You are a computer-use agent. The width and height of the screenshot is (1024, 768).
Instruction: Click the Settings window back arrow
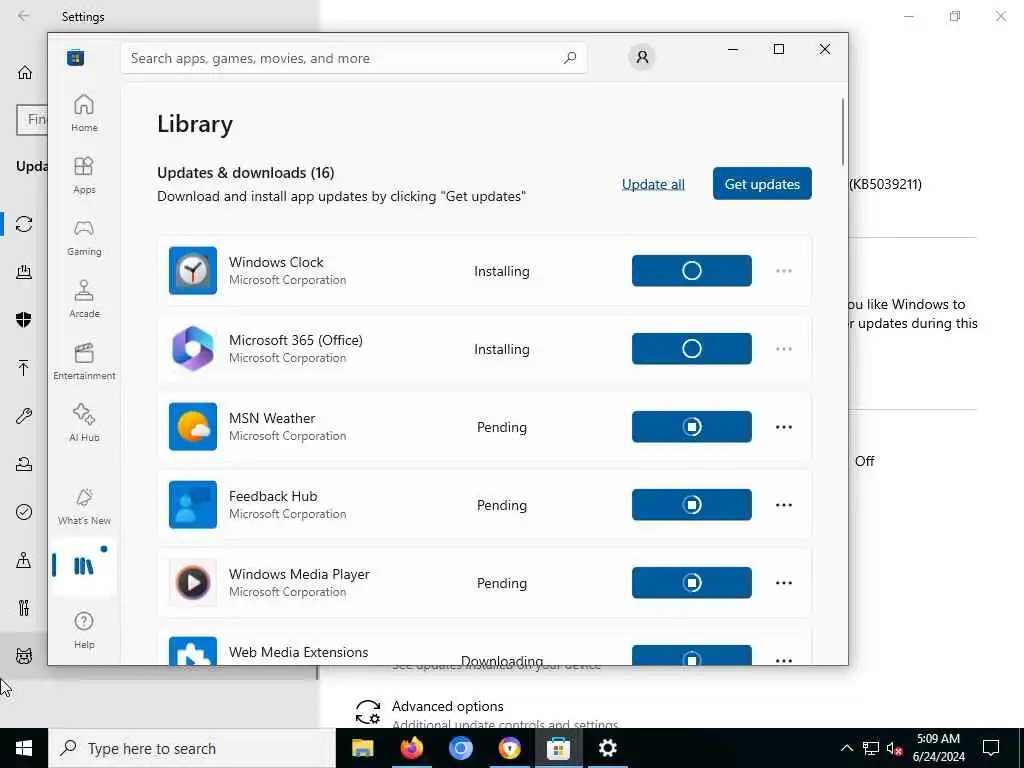tap(24, 16)
